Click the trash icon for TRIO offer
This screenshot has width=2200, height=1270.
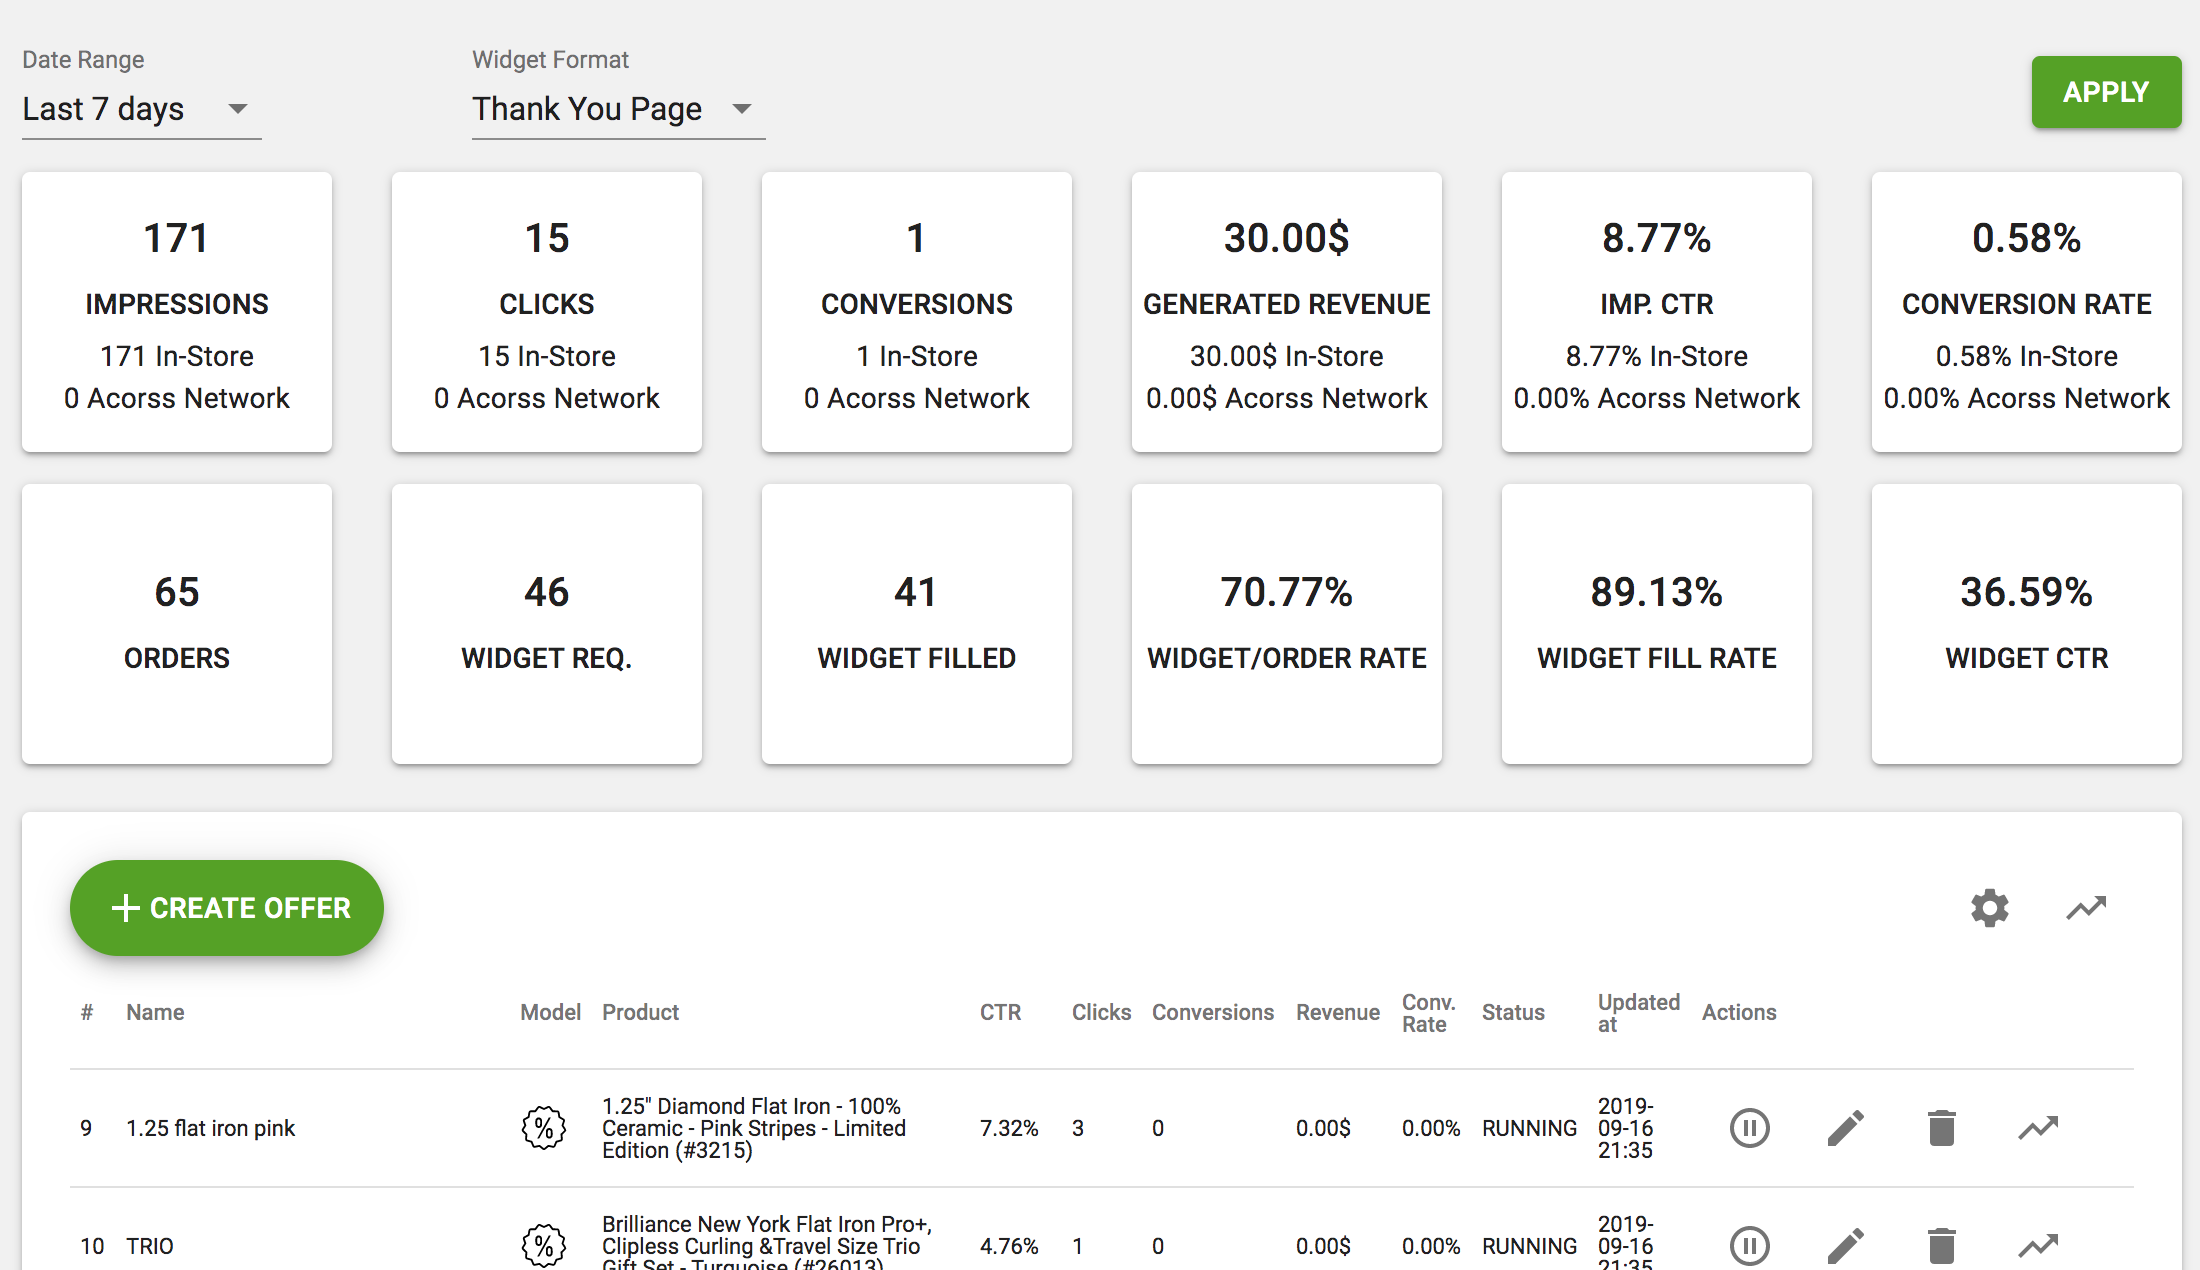pyautogui.click(x=1941, y=1246)
